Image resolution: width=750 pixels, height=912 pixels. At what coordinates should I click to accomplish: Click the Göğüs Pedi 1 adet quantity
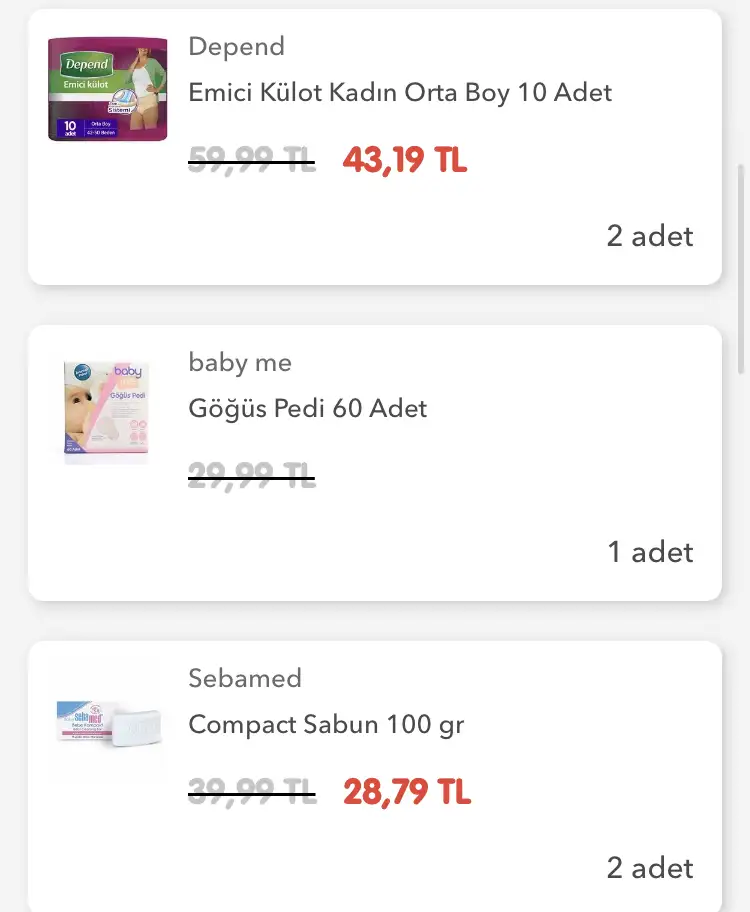click(651, 552)
